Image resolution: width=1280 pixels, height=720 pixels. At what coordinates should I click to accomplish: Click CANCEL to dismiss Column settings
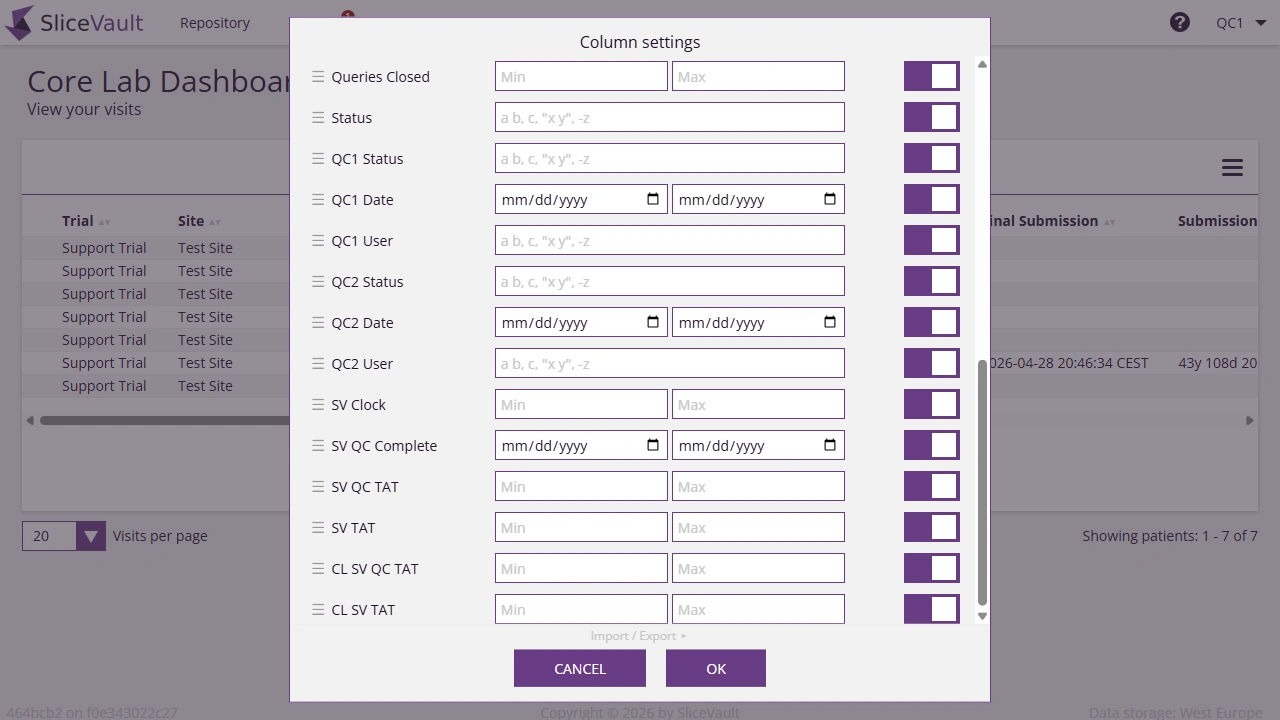pyautogui.click(x=580, y=668)
